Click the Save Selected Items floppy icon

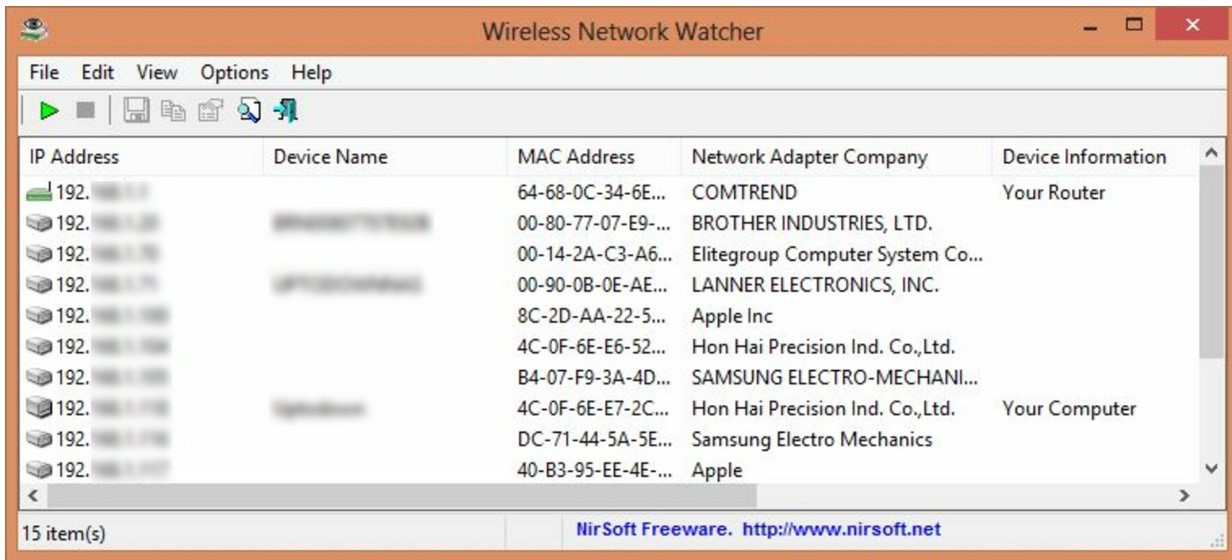(x=136, y=111)
